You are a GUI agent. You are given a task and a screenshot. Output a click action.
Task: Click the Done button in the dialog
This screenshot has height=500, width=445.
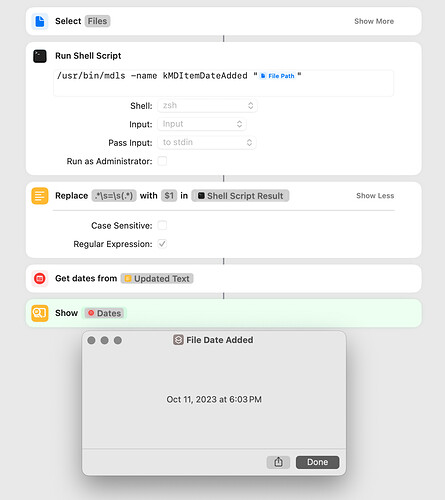pos(317,462)
